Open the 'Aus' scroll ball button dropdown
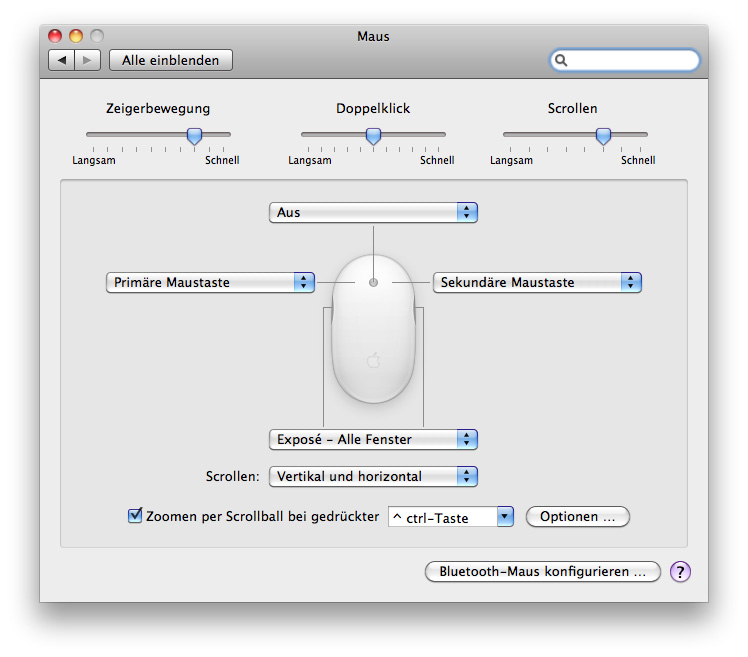748x657 pixels. point(373,212)
